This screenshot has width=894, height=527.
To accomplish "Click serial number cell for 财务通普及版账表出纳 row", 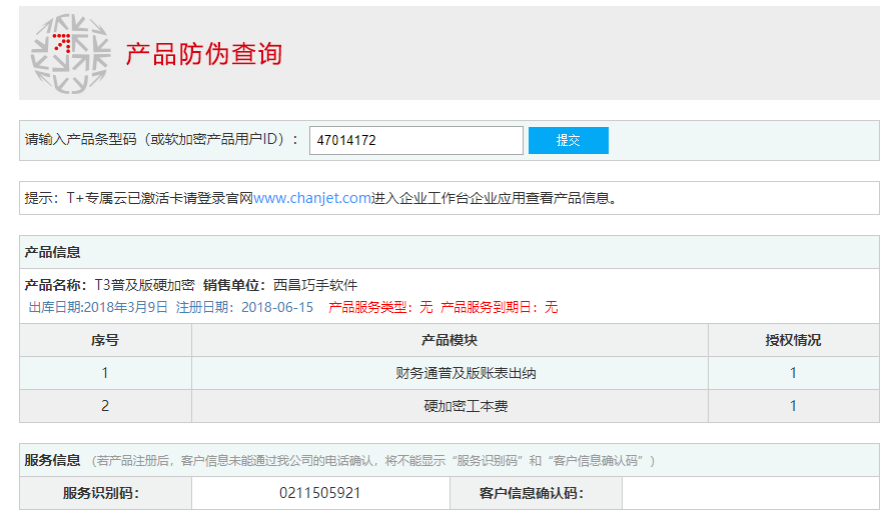I will 105,374.
